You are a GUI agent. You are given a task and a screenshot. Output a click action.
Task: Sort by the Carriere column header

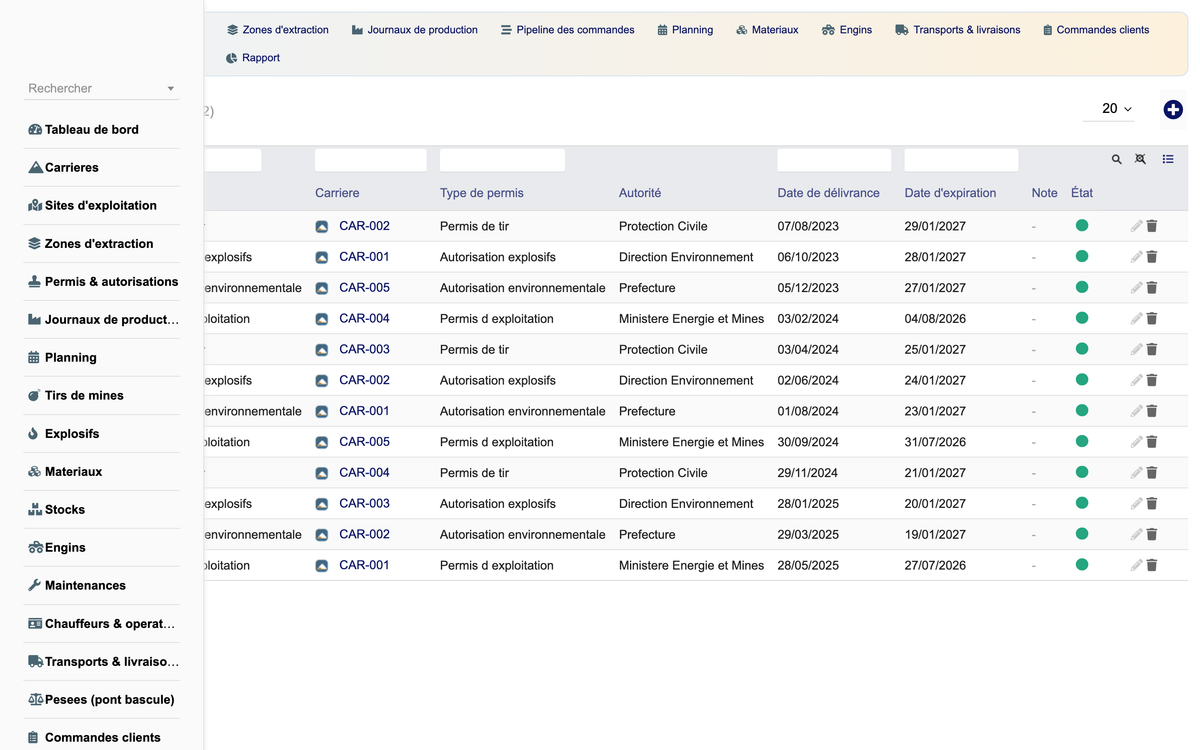(337, 193)
